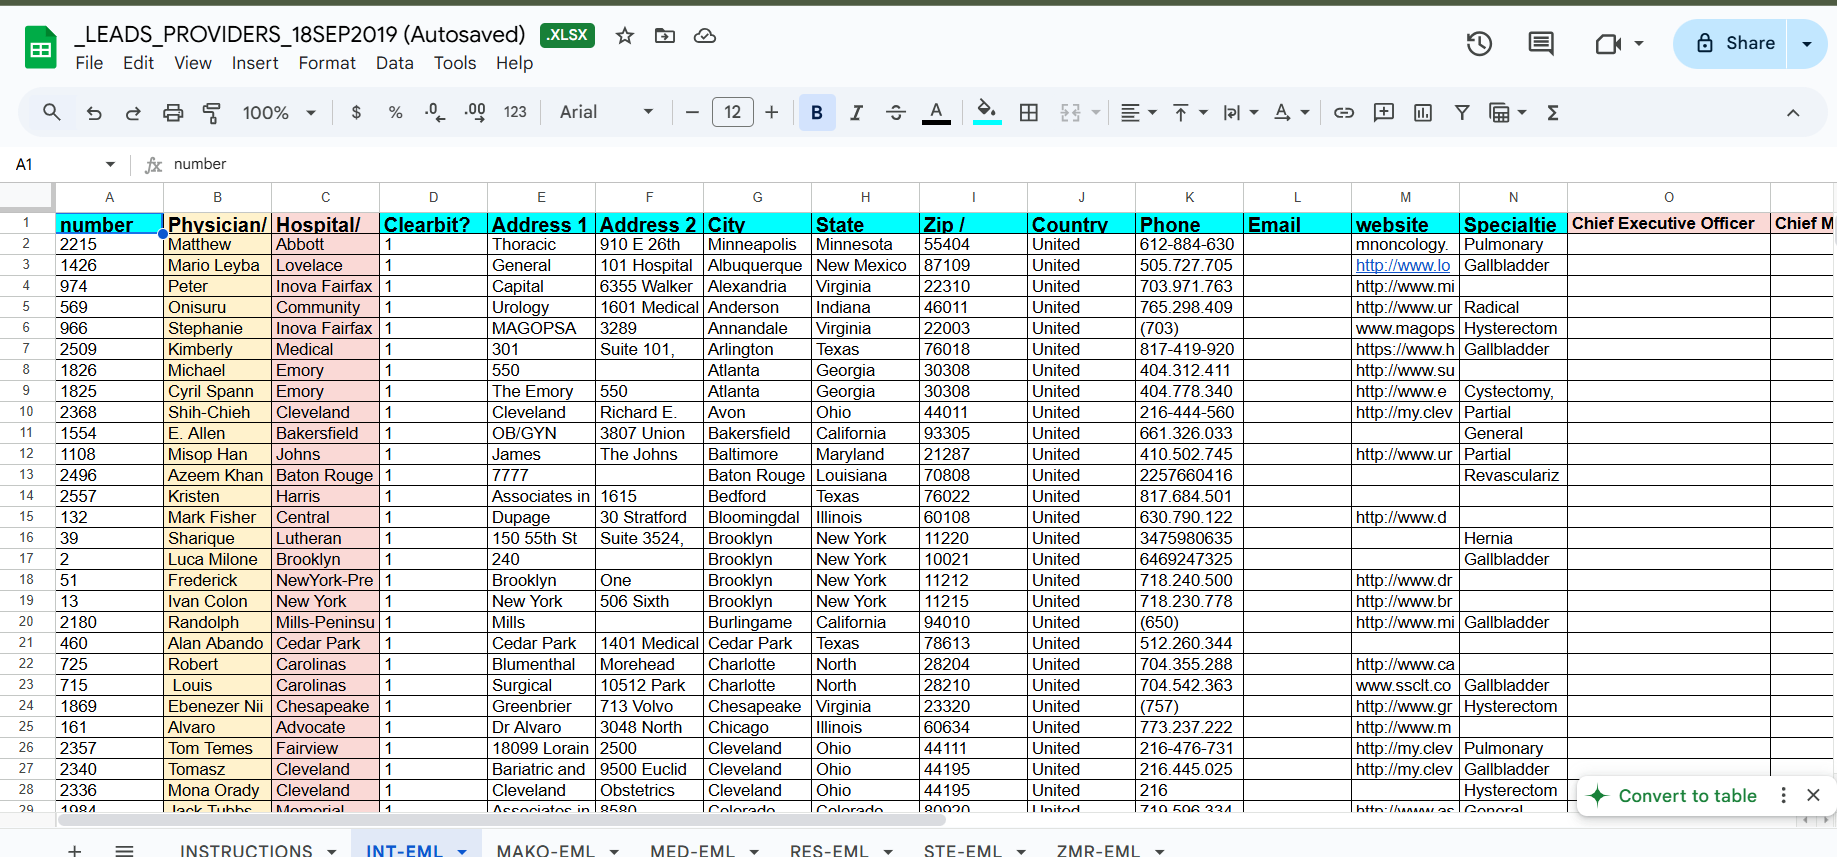Click the font size field

click(x=732, y=112)
